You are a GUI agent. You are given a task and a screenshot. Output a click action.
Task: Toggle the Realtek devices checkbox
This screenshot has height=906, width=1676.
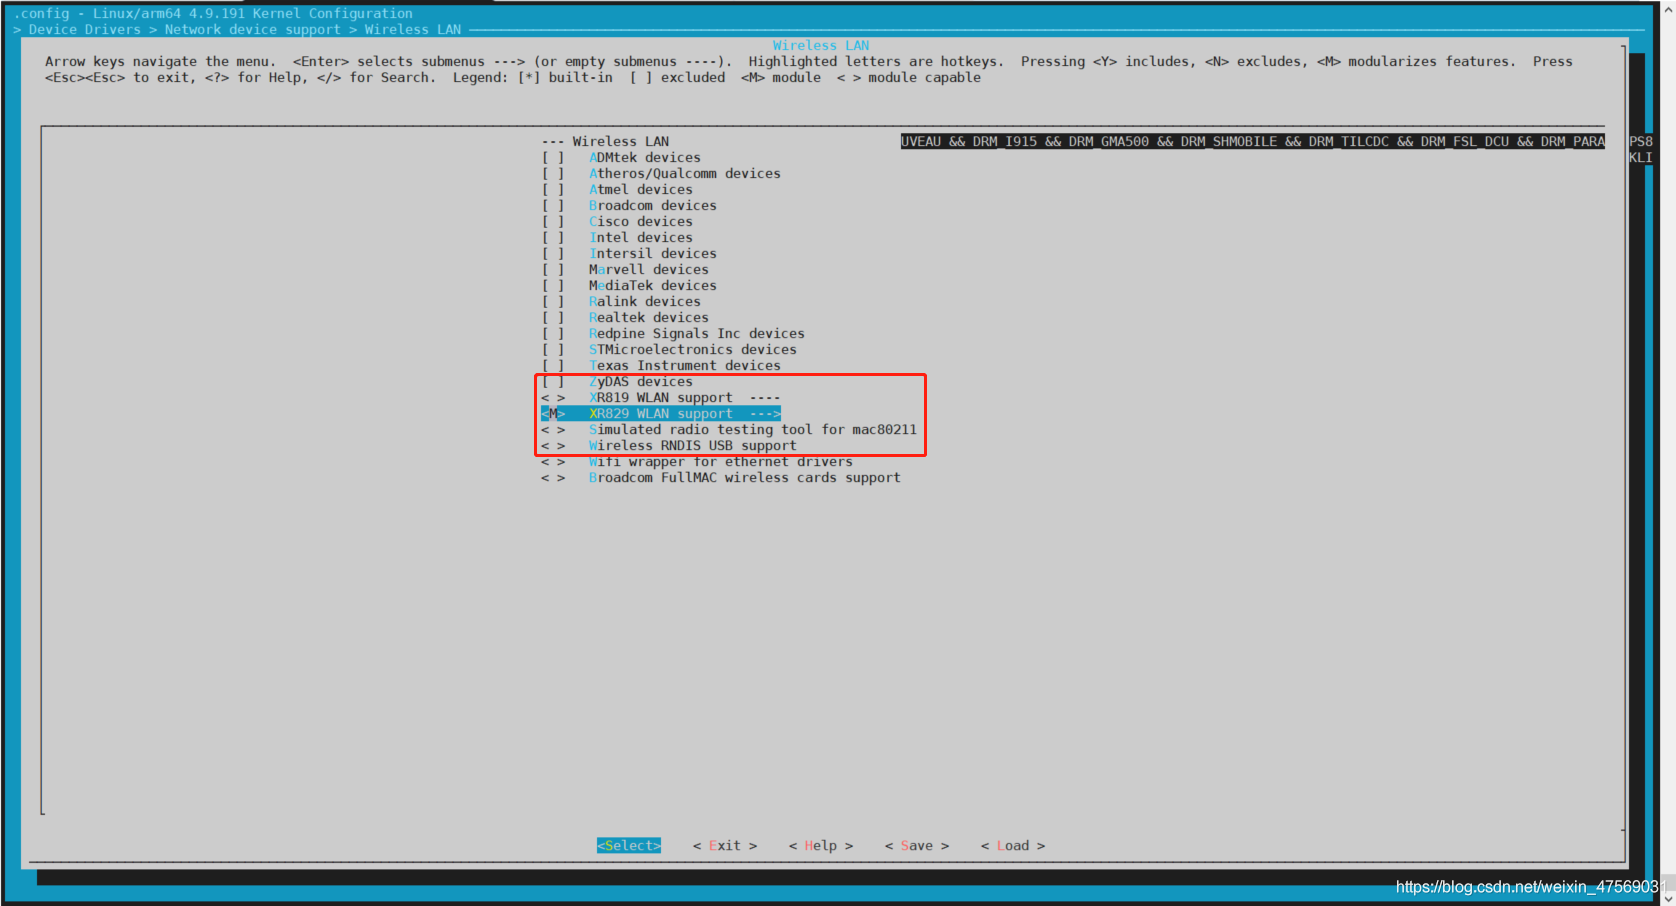(x=553, y=318)
